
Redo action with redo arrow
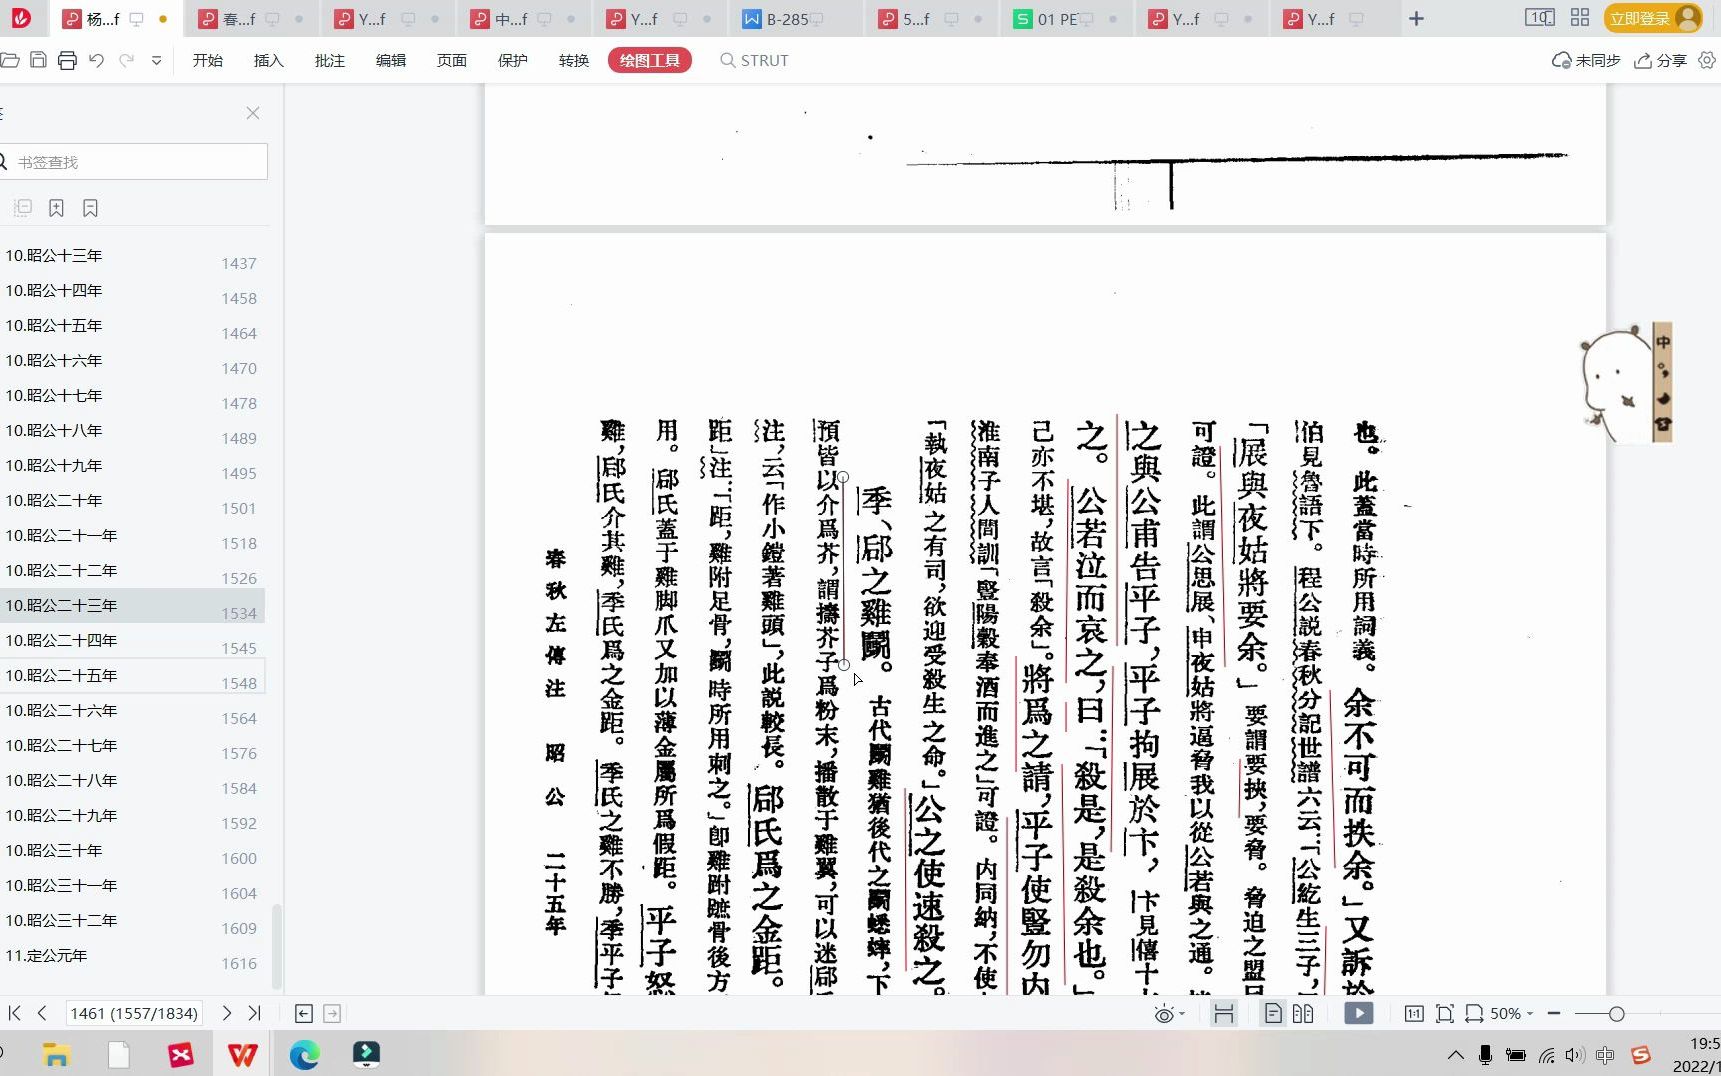click(126, 60)
